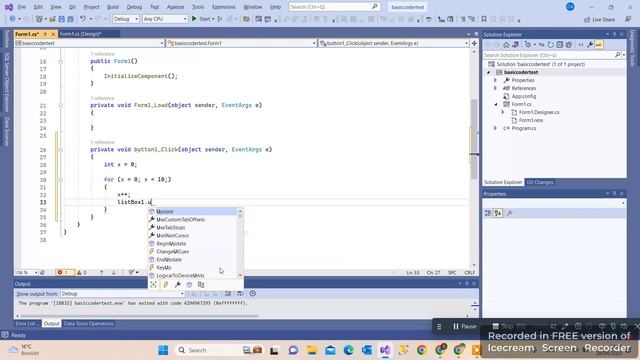Toggle word wrap in Output toolbar
640x360 pixels.
[240, 293]
